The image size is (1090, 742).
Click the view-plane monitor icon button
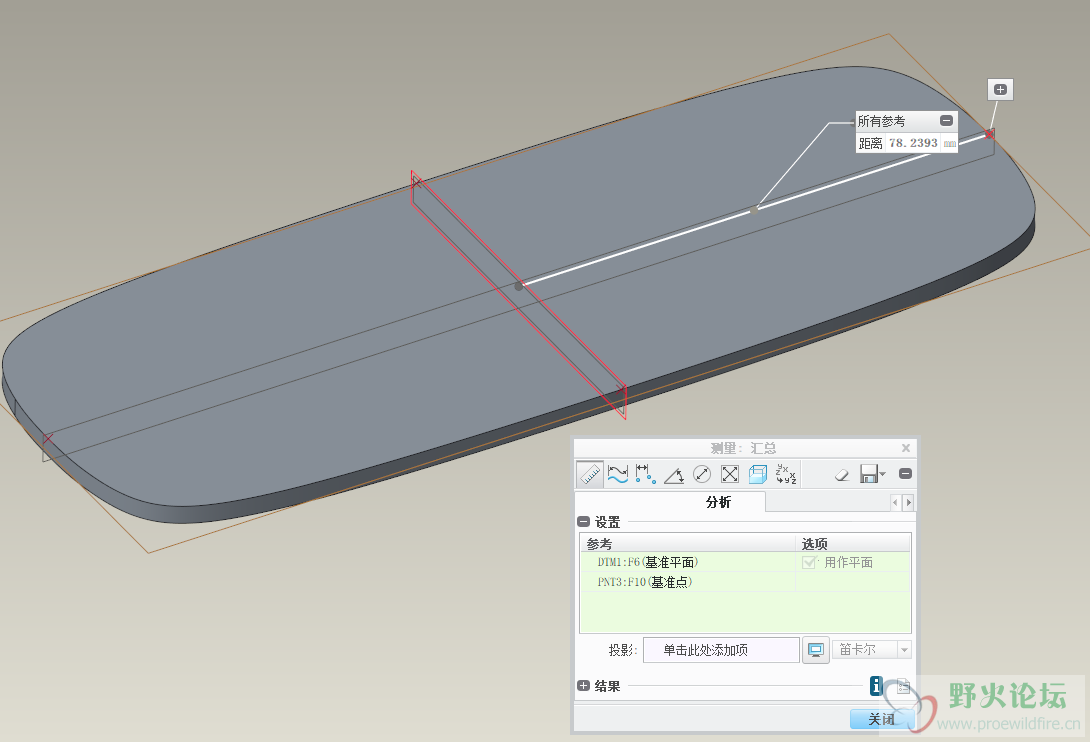click(x=816, y=650)
